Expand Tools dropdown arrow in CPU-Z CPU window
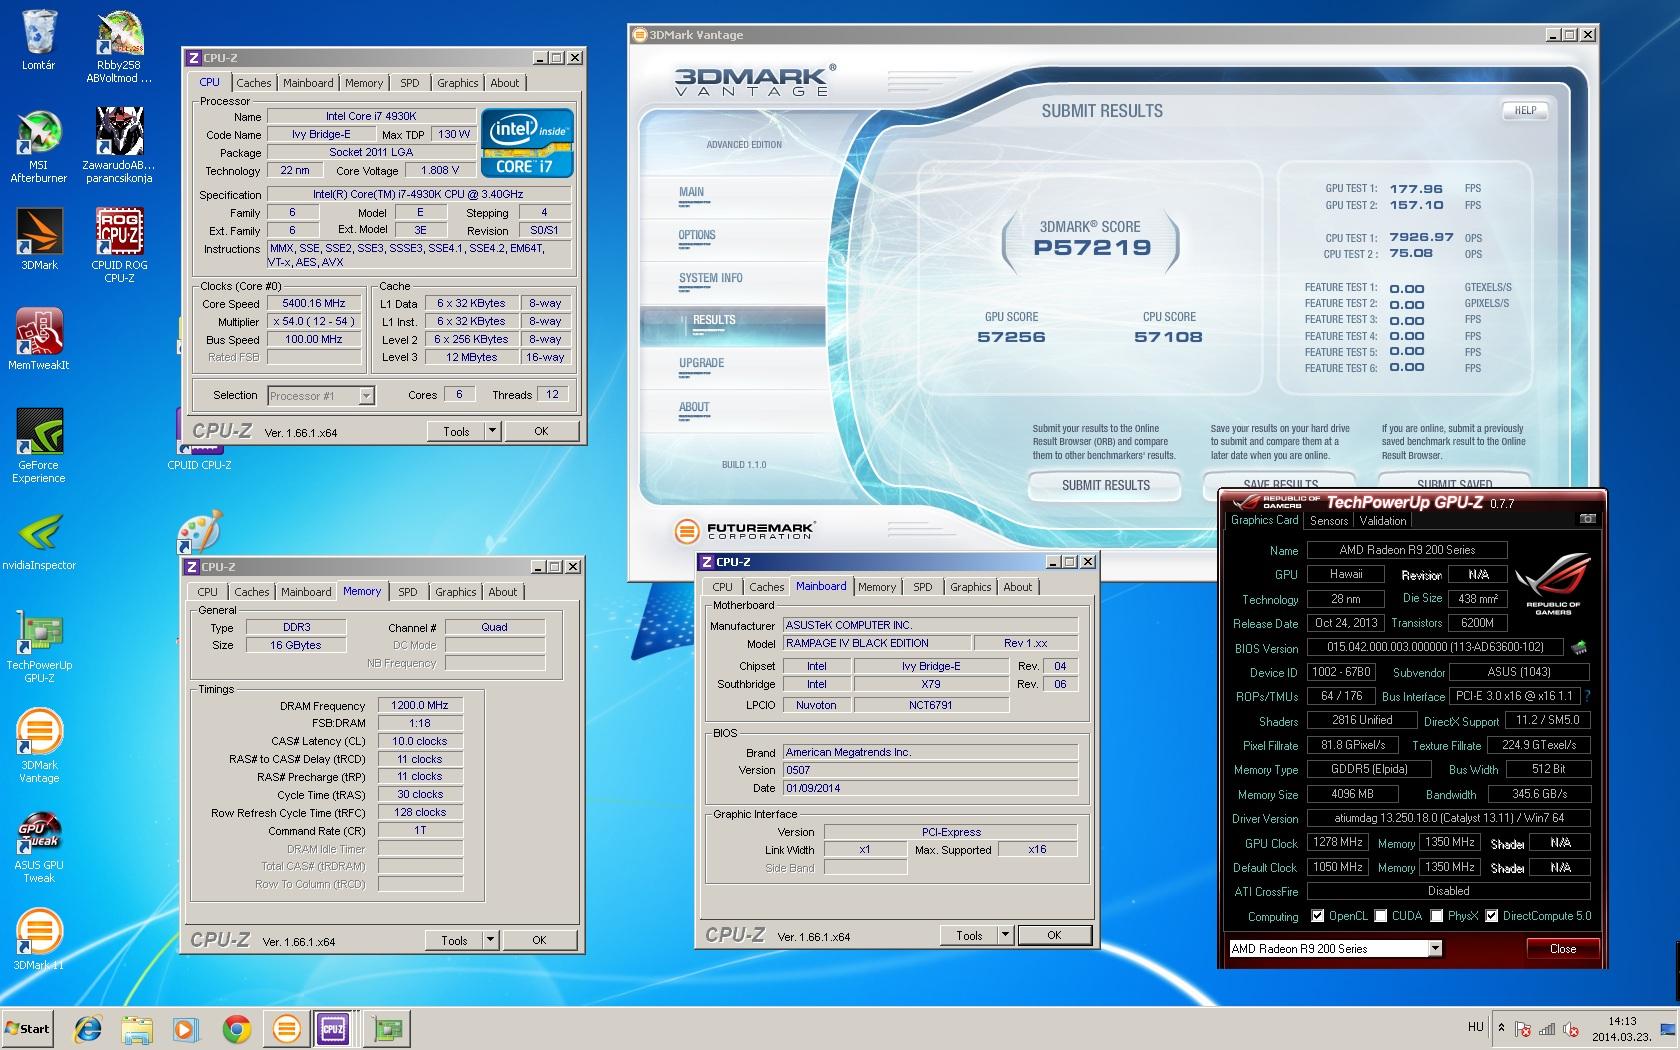 pos(492,431)
